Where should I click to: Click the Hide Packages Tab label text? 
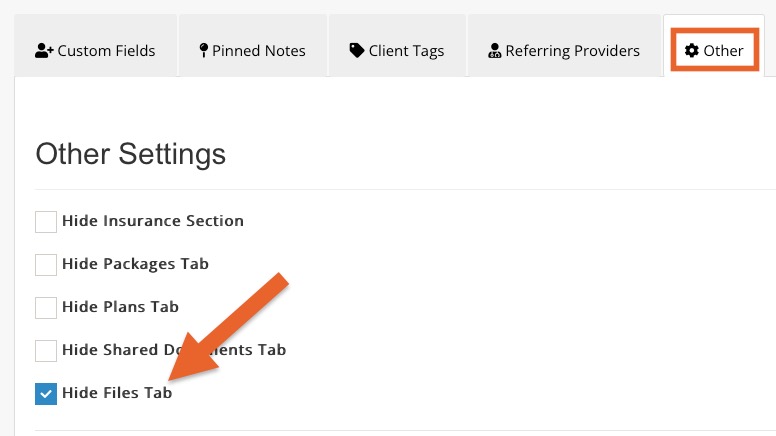[x=135, y=264]
